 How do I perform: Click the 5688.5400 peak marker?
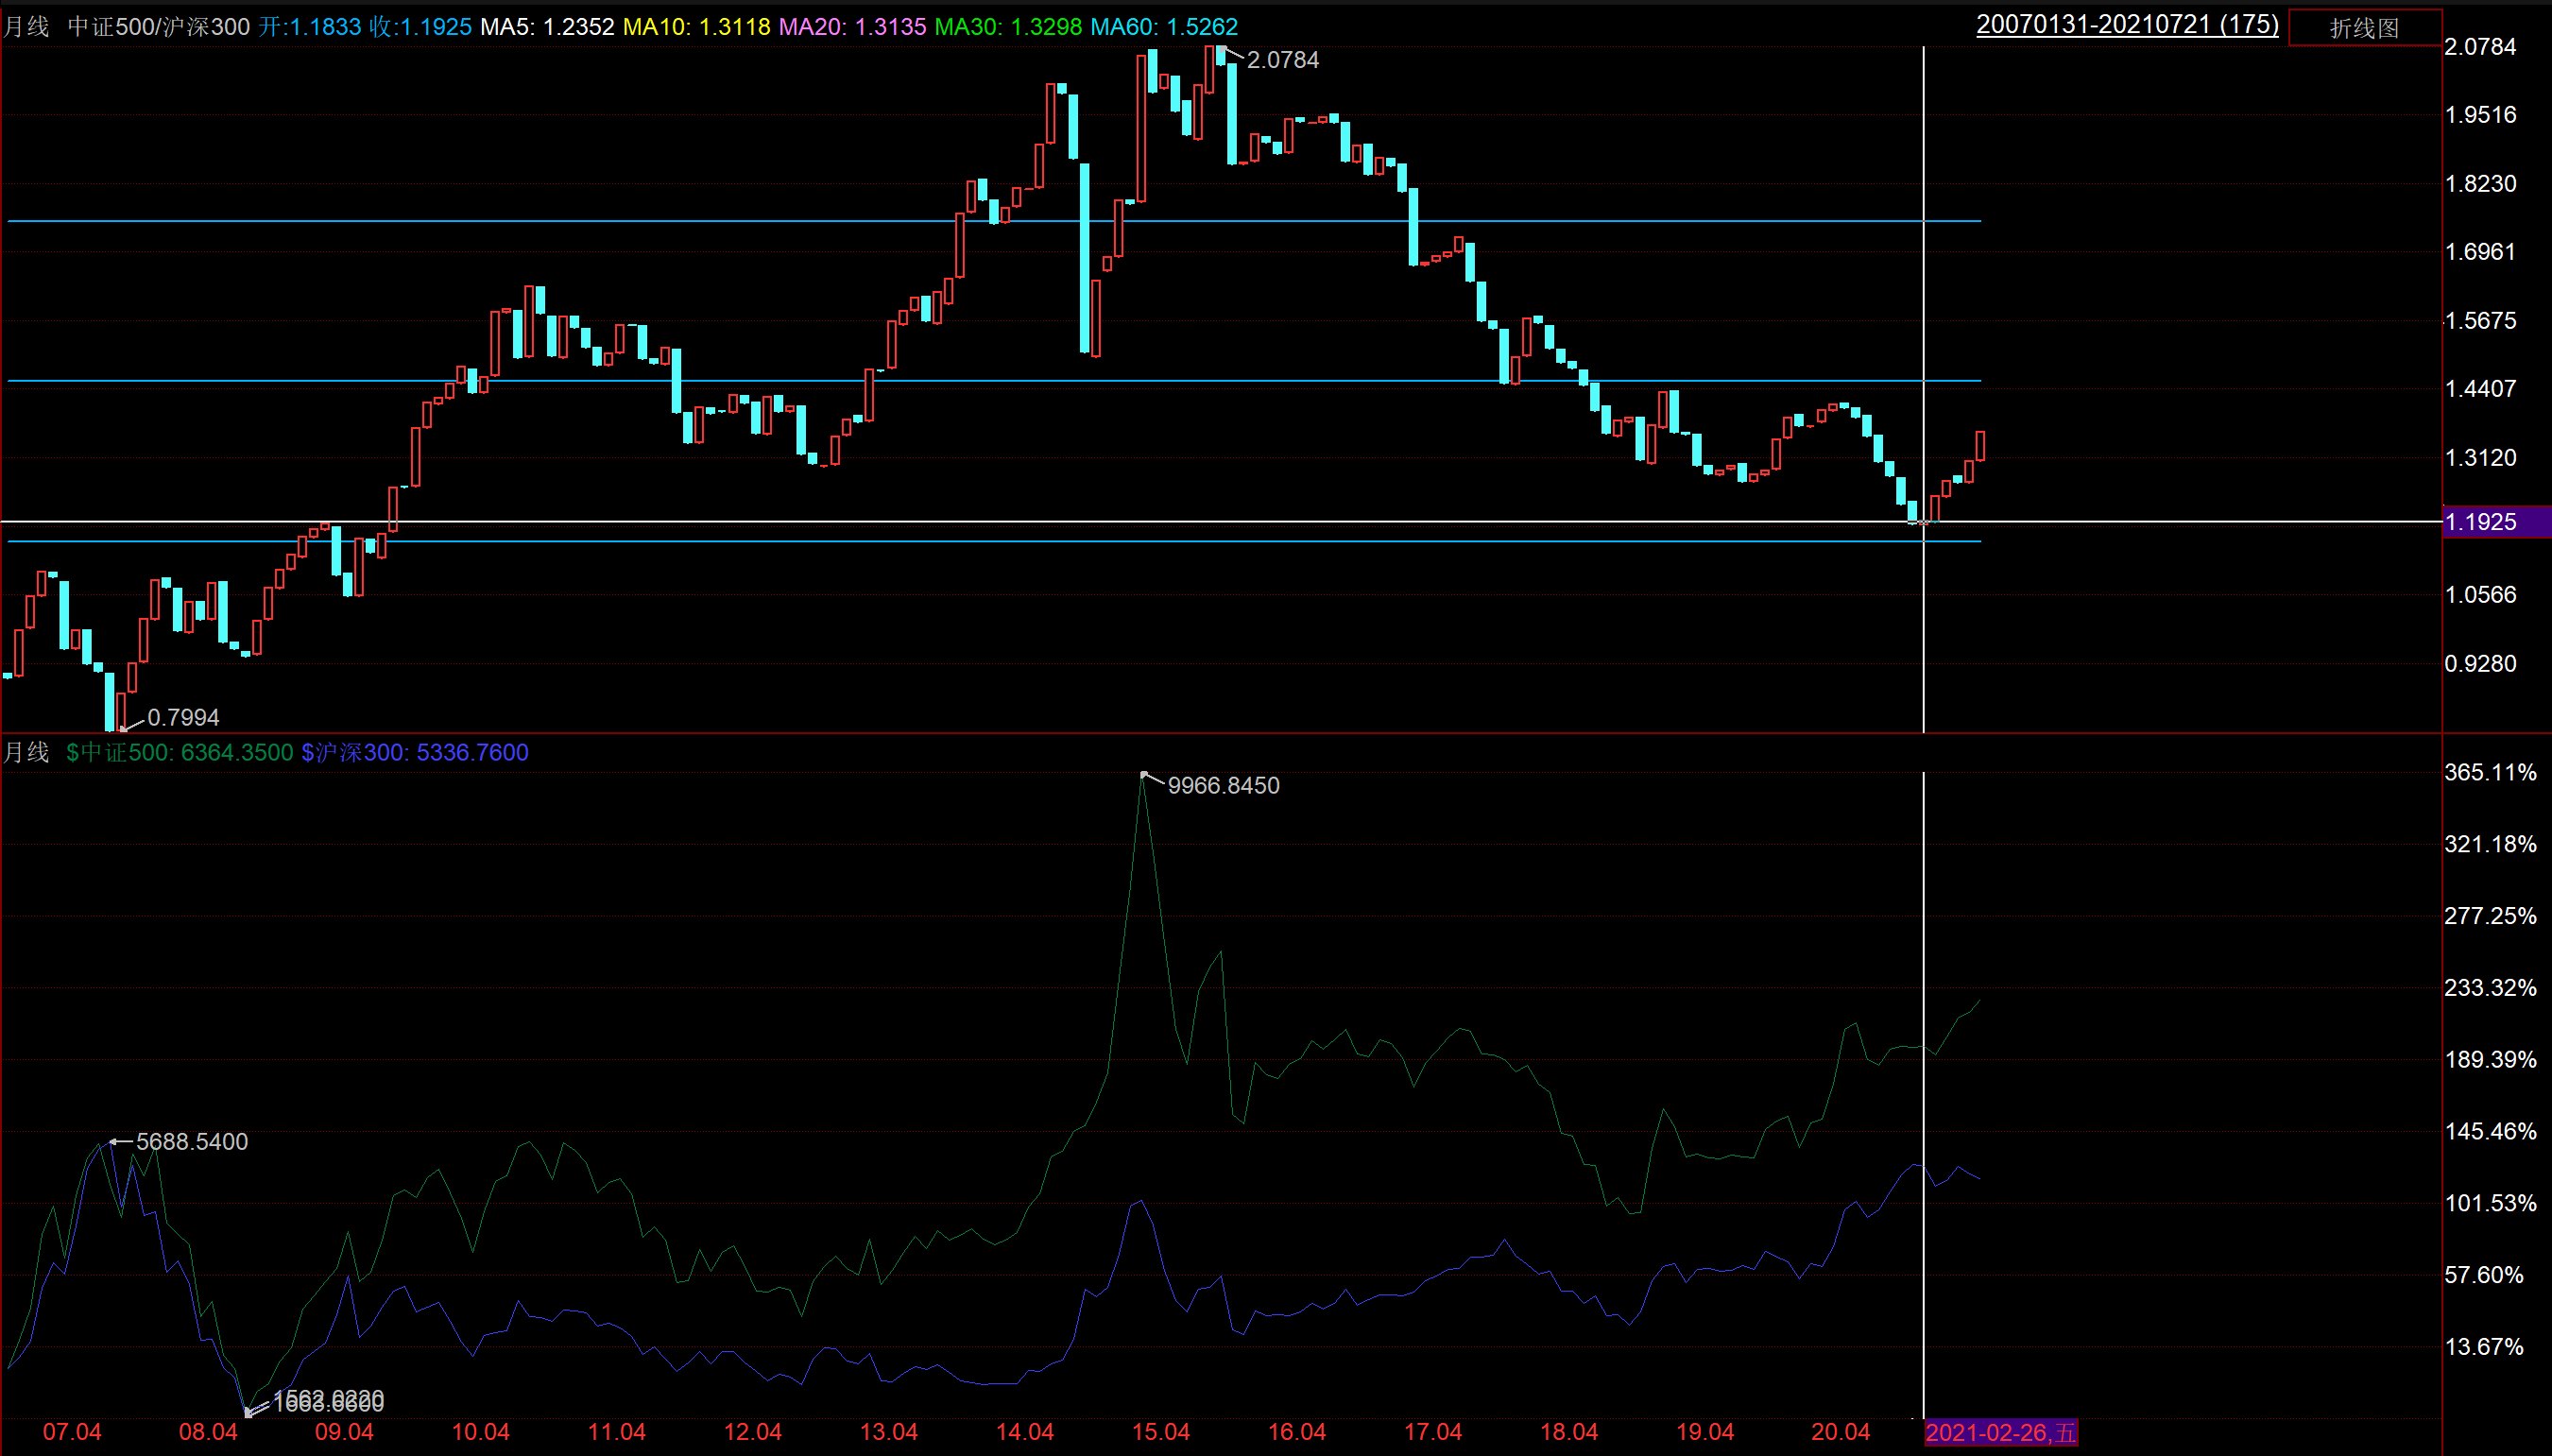192,1141
